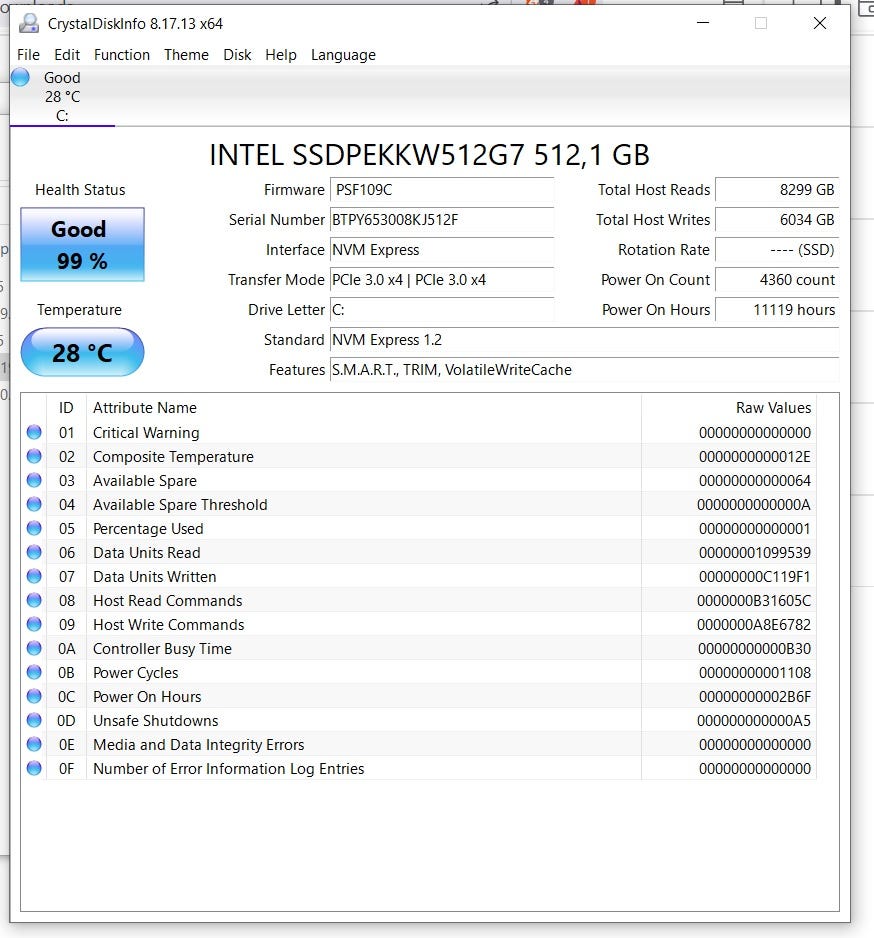Click the Power On Hours value 11119 hours

[x=777, y=309]
